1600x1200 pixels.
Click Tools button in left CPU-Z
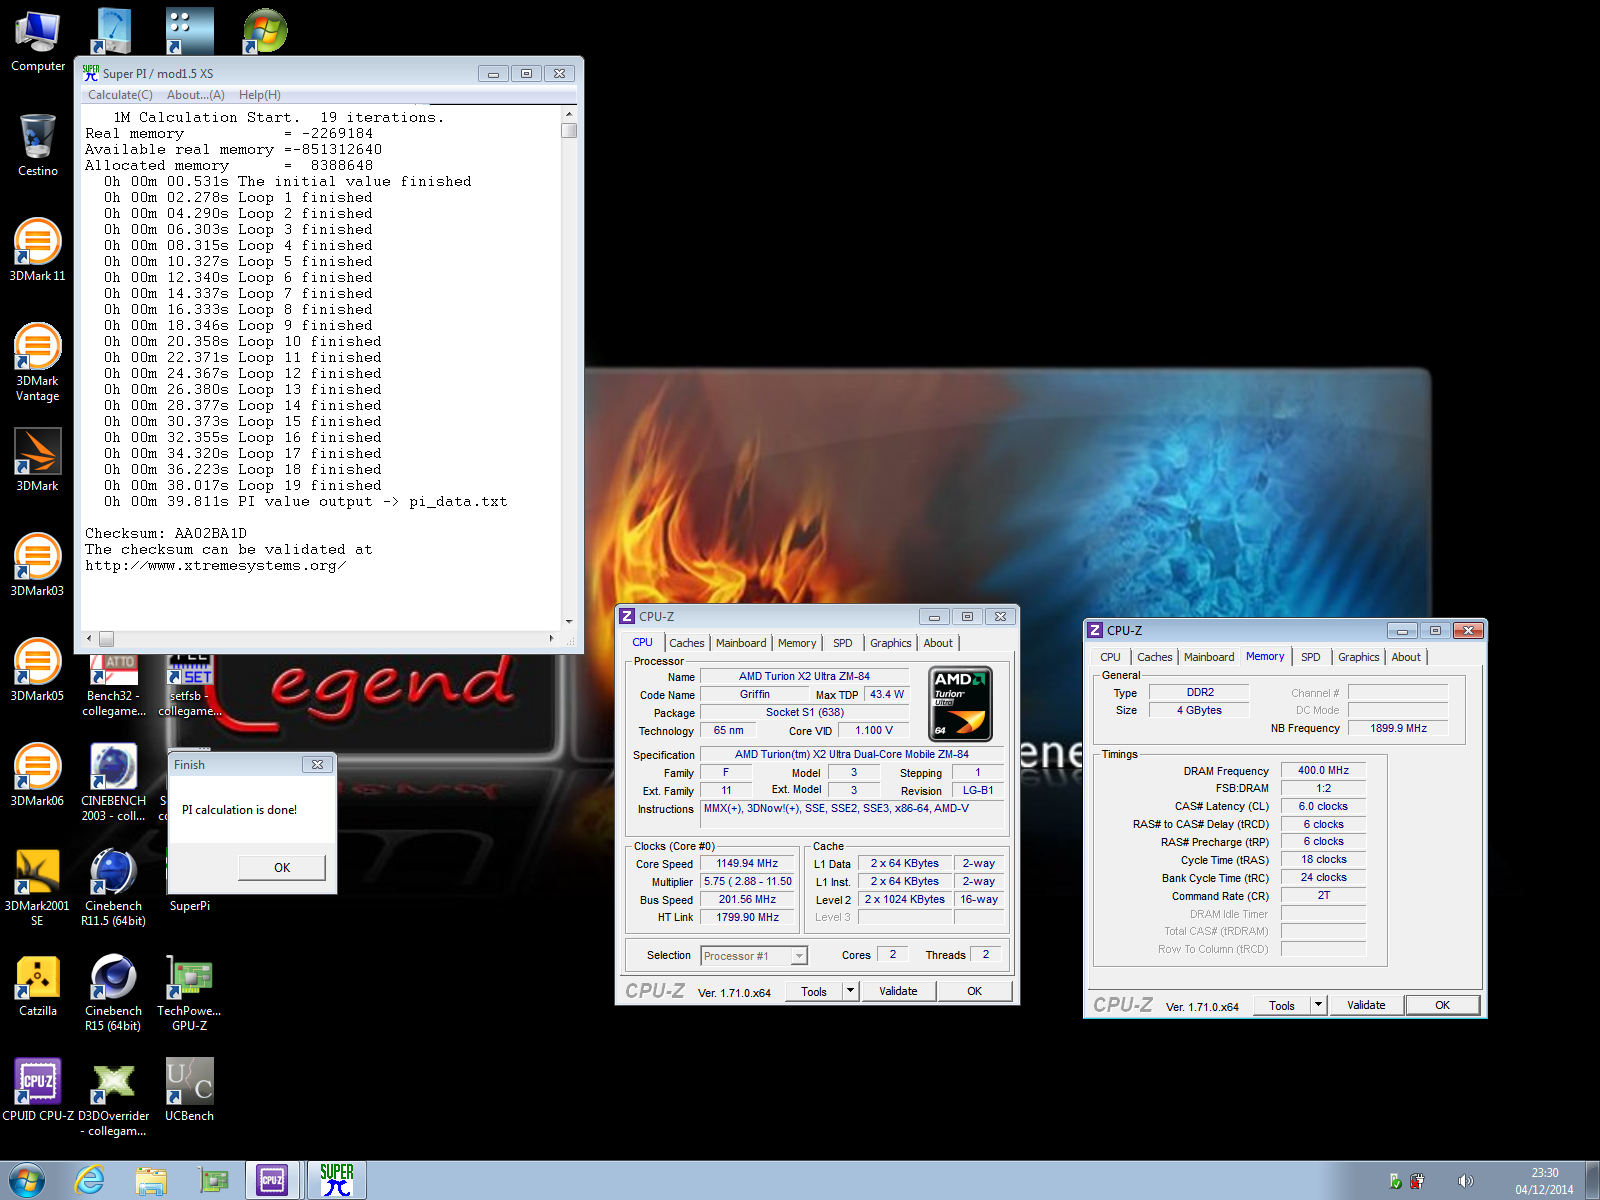click(x=814, y=991)
